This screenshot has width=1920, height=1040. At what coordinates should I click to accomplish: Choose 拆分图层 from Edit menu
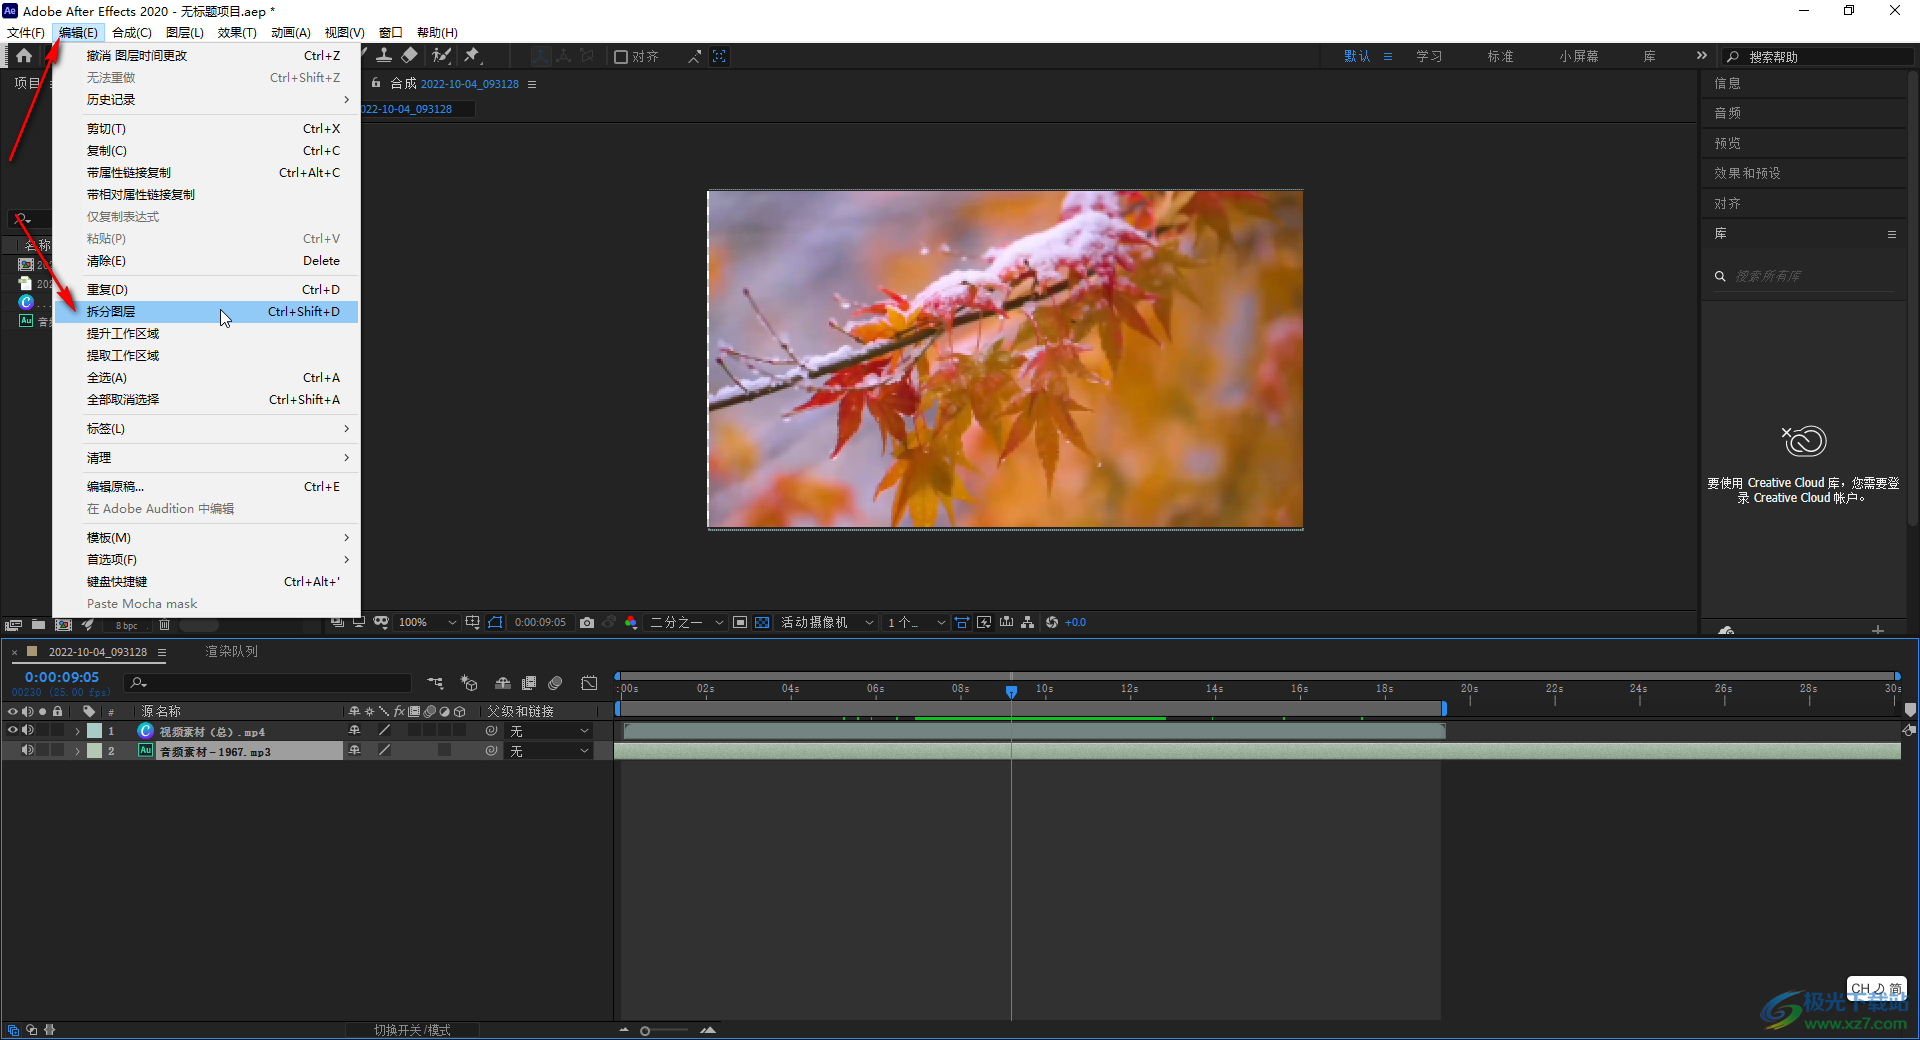coord(207,312)
